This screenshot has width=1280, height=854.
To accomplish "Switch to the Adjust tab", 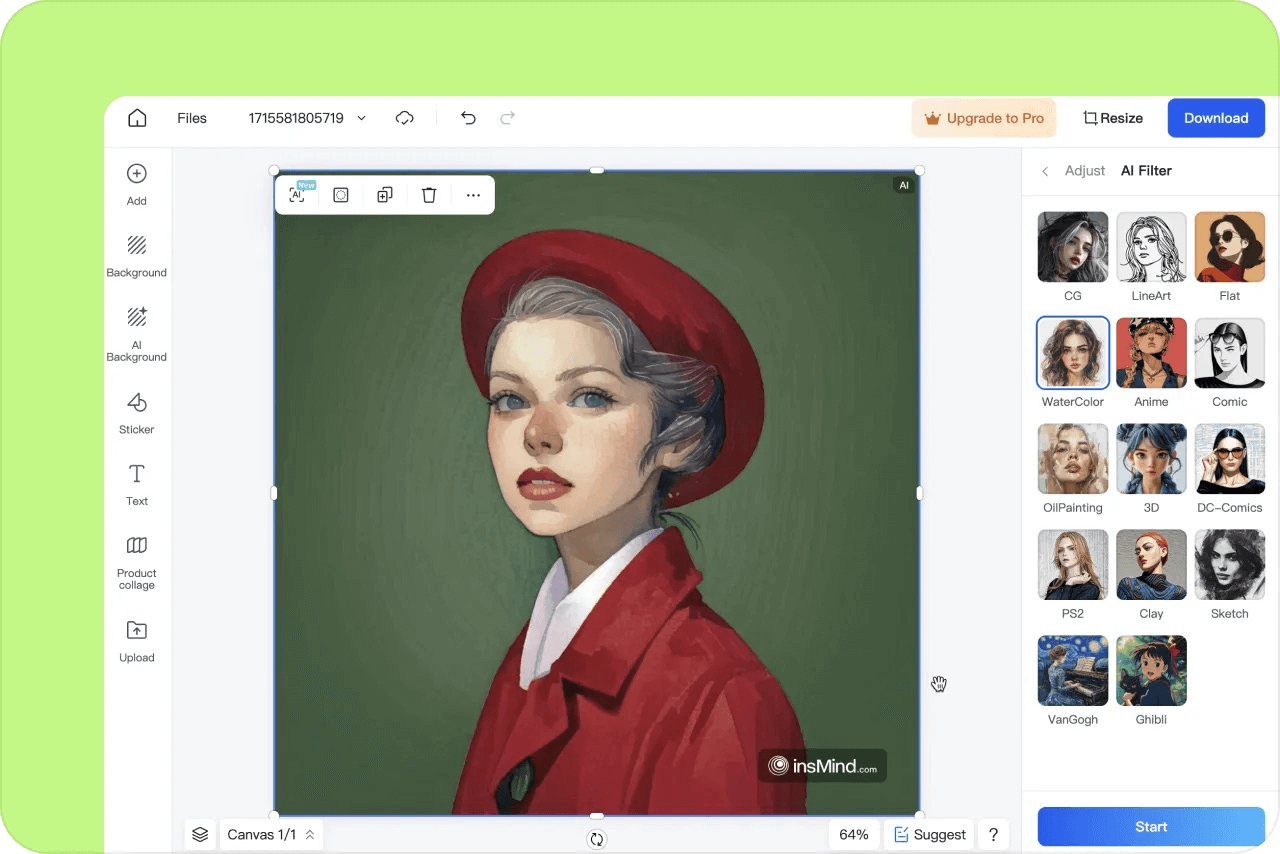I will point(1084,171).
